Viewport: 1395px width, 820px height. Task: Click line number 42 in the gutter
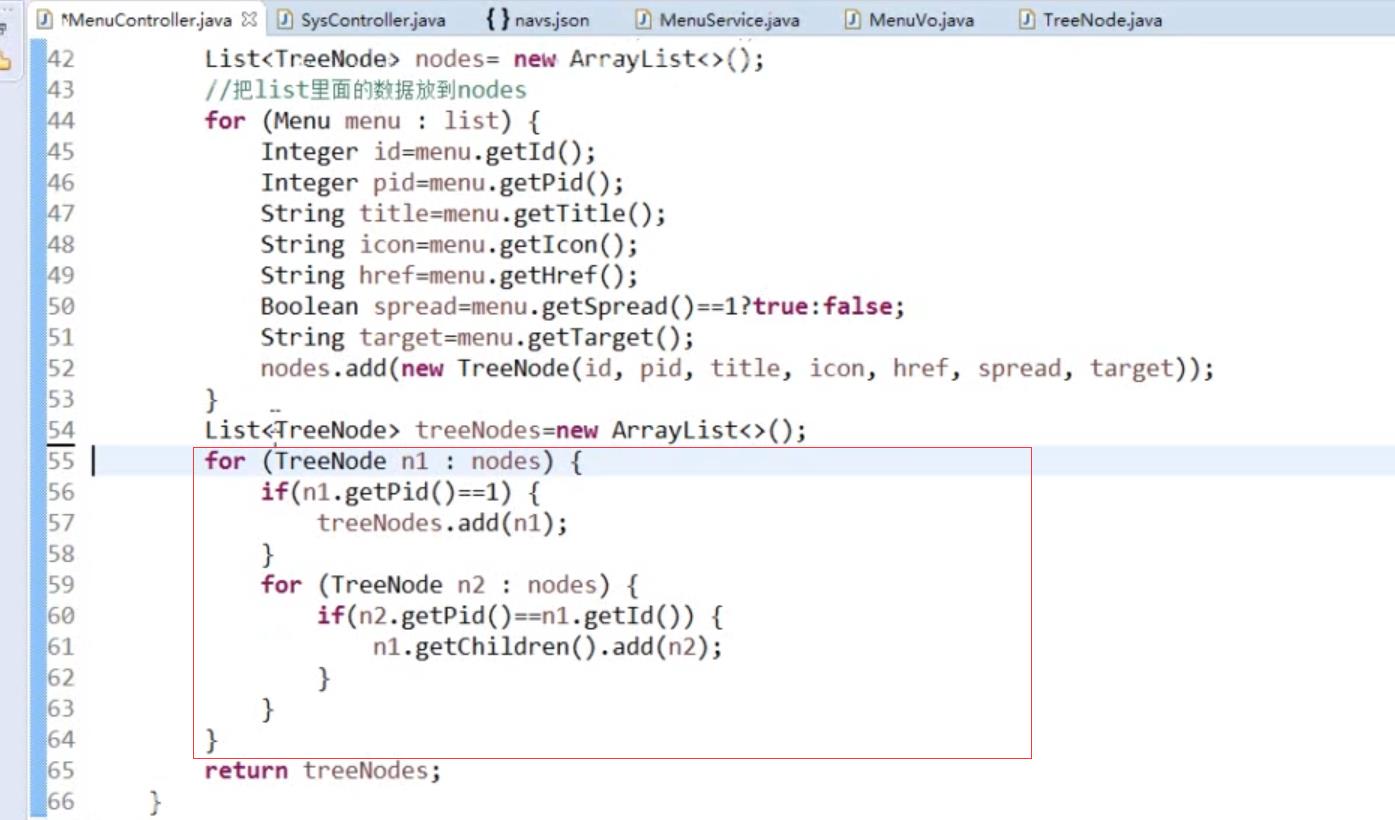tap(61, 60)
